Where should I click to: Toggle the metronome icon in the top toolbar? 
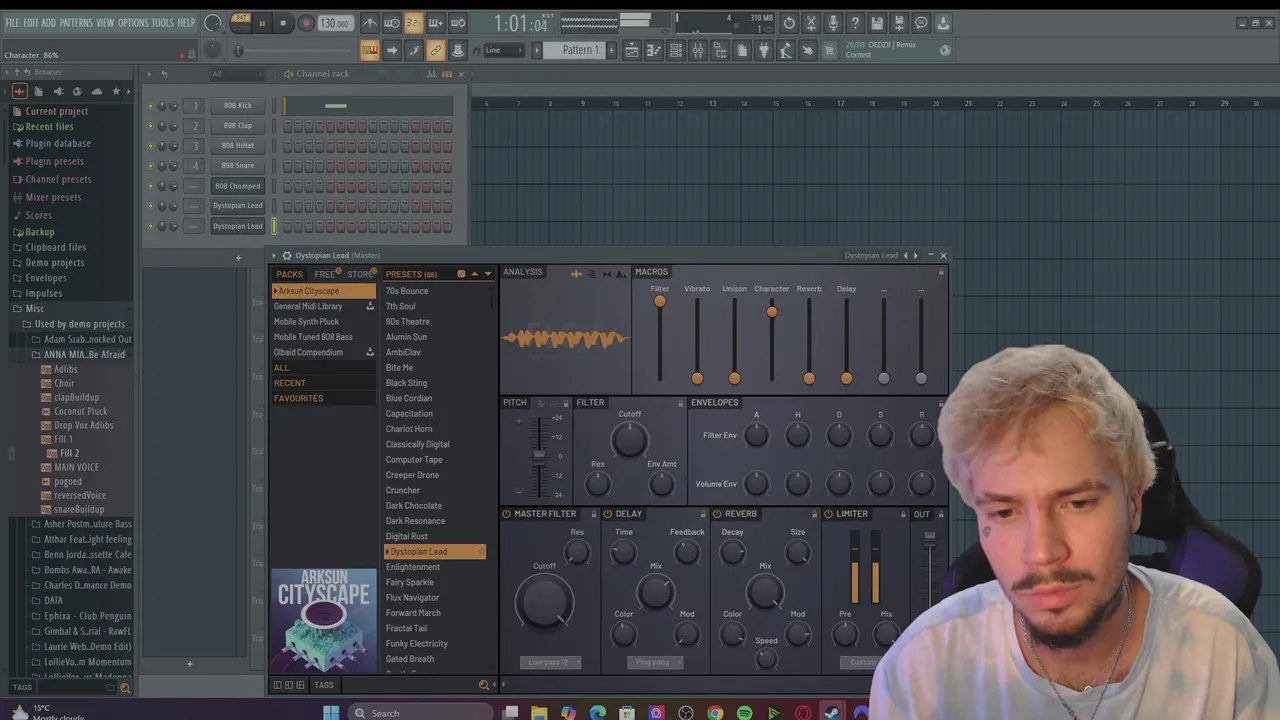click(370, 23)
